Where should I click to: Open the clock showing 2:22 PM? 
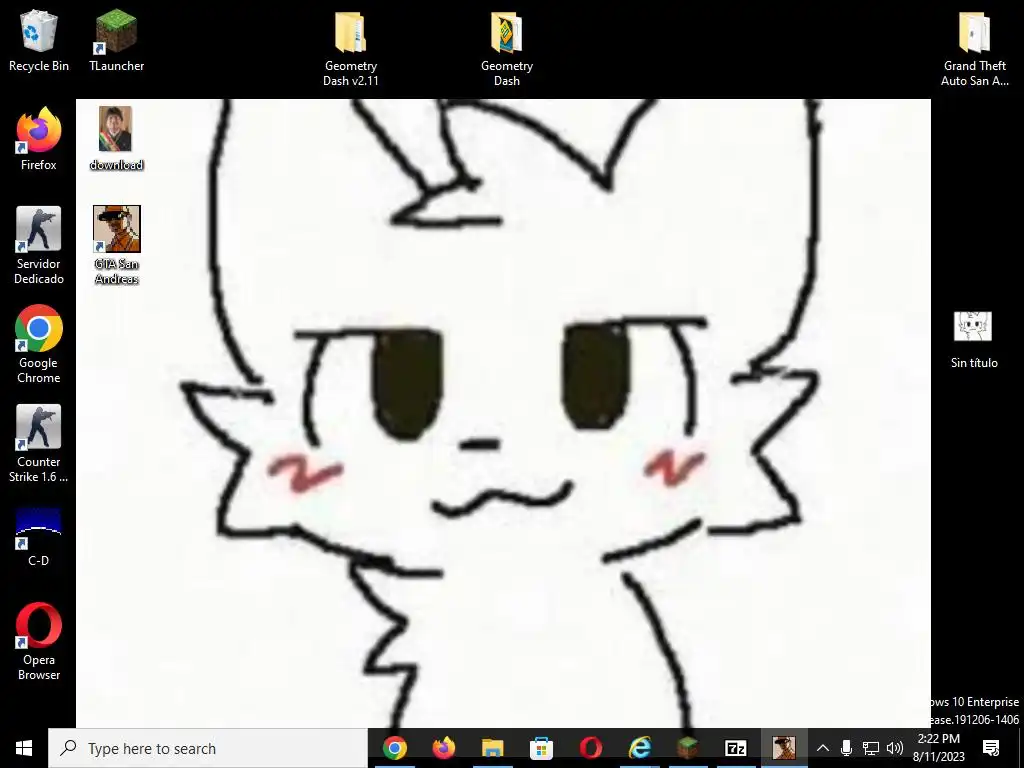[x=938, y=748]
